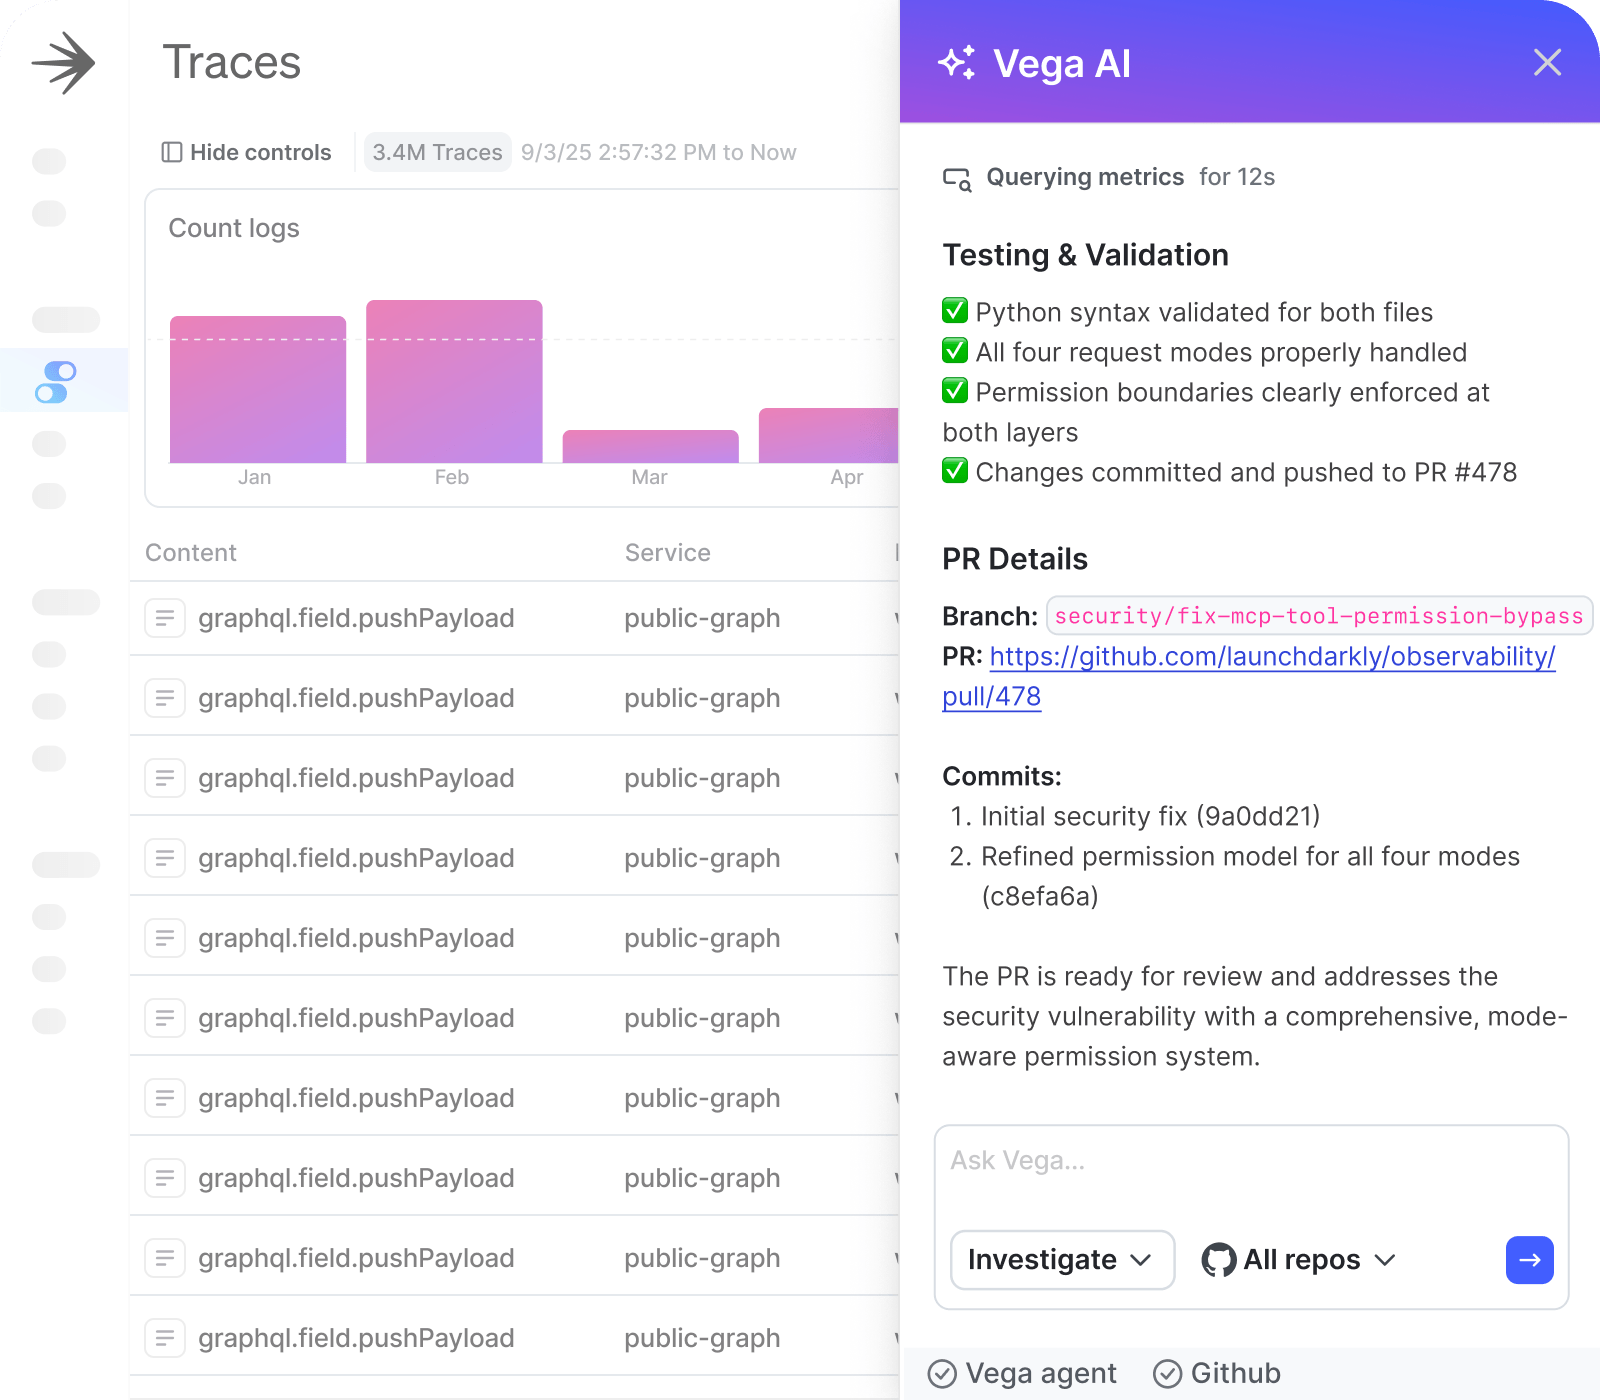Click the GitHub logo beside All repos
Screen dimensions: 1600x1400
pos(1218,1260)
